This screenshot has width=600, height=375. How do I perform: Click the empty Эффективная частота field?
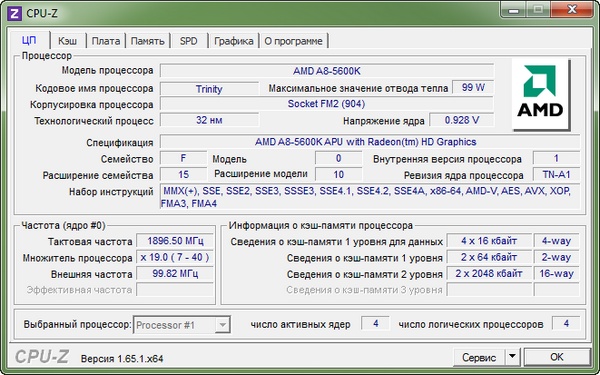tap(175, 290)
